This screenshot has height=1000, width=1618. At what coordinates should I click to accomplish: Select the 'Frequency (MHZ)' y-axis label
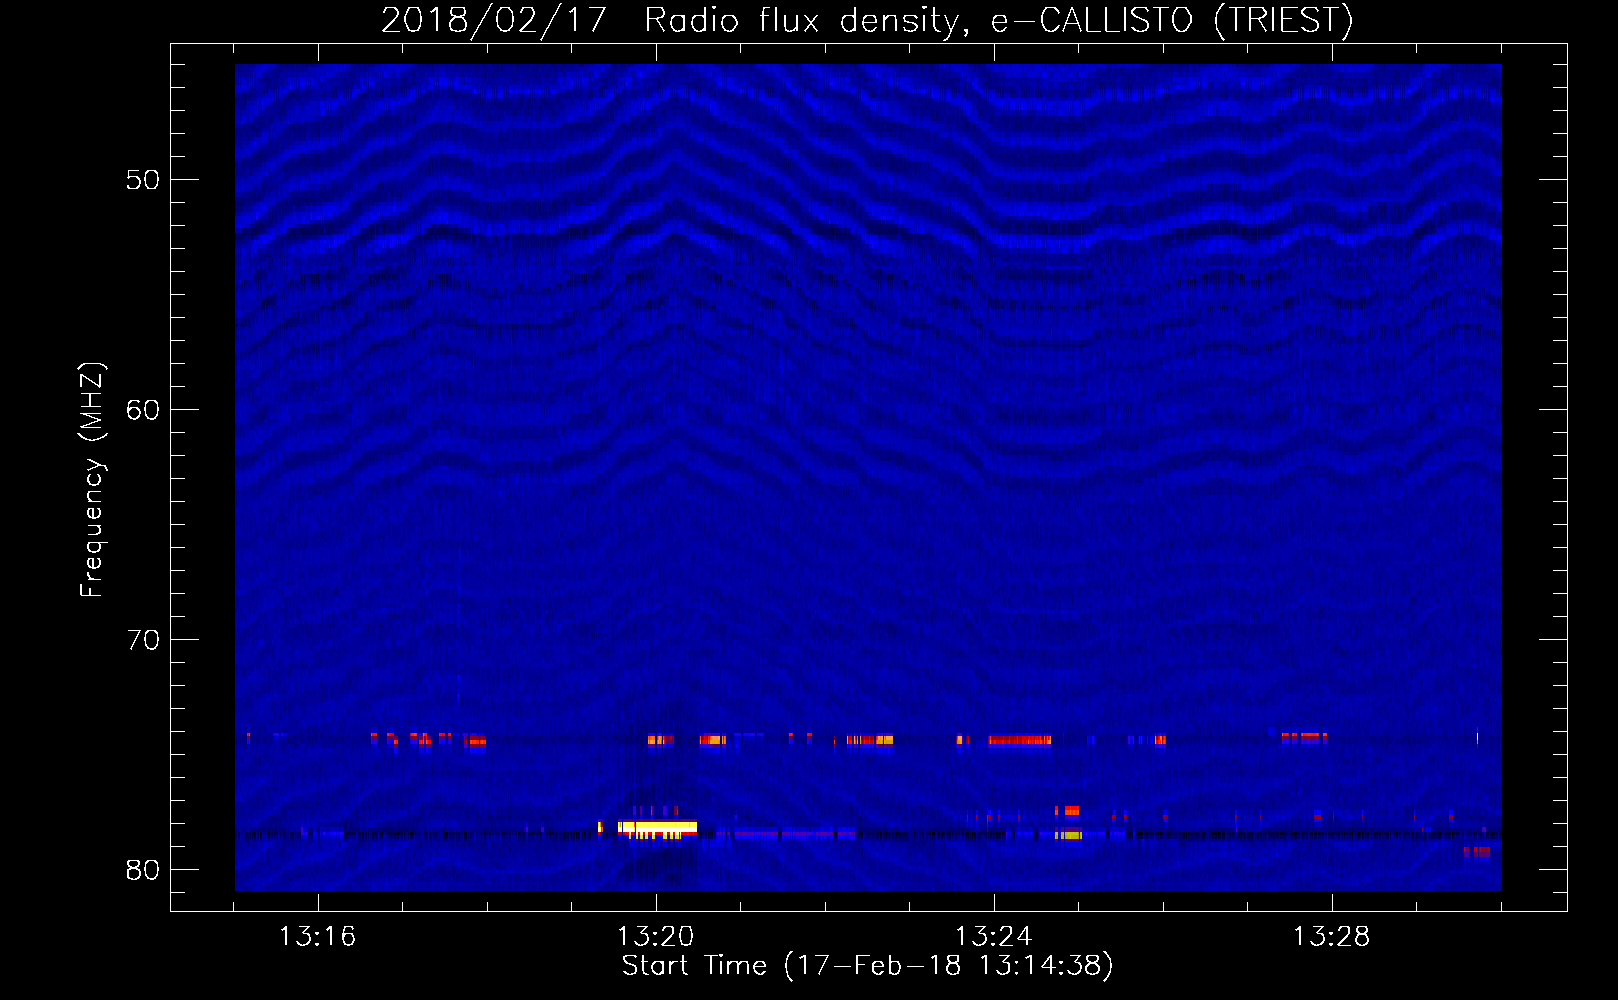click(92, 480)
